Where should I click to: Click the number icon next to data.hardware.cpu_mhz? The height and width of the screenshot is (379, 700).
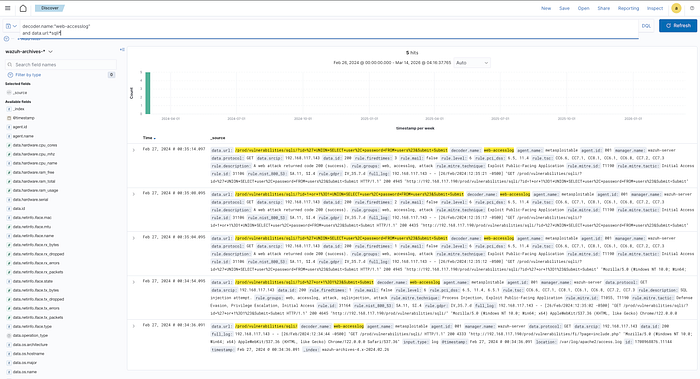(9, 154)
